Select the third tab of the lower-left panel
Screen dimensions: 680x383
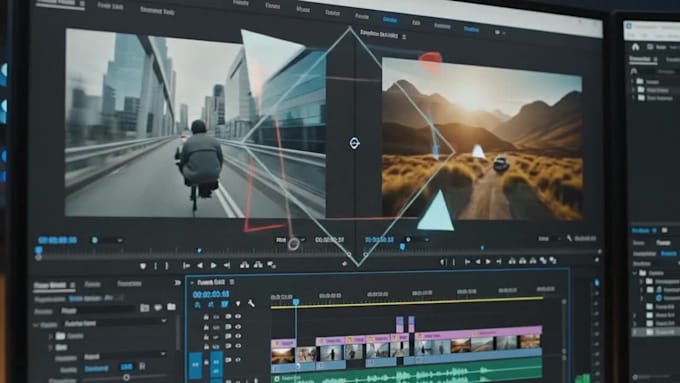pos(129,284)
